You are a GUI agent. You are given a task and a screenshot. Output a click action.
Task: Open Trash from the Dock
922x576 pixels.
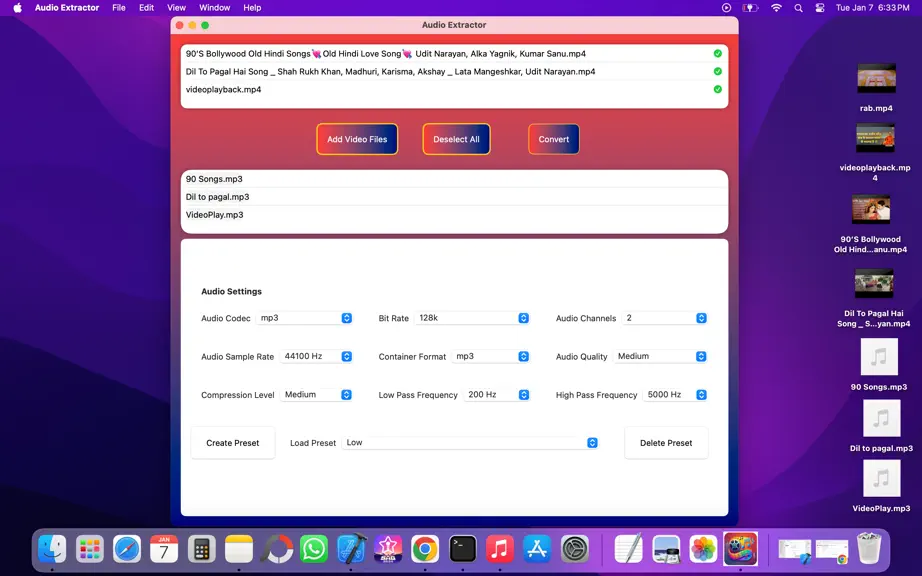click(869, 548)
